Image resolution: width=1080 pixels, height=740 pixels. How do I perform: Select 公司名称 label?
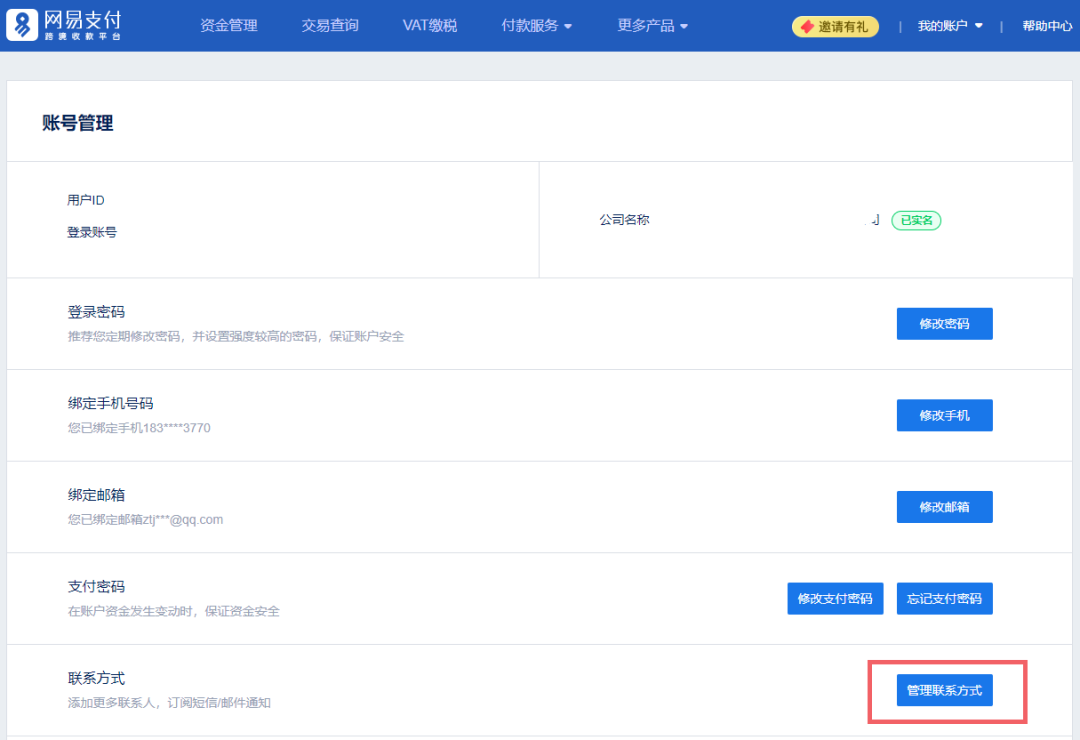click(x=624, y=220)
